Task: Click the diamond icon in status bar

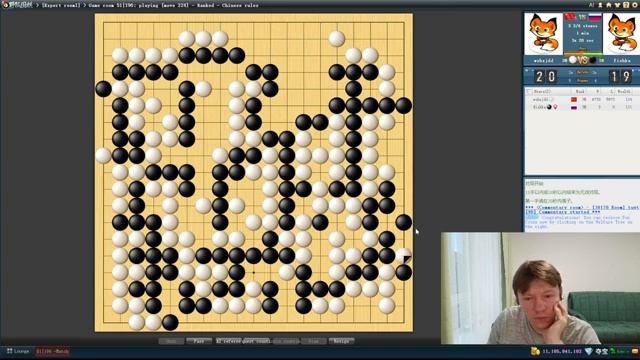Action: pos(589,351)
